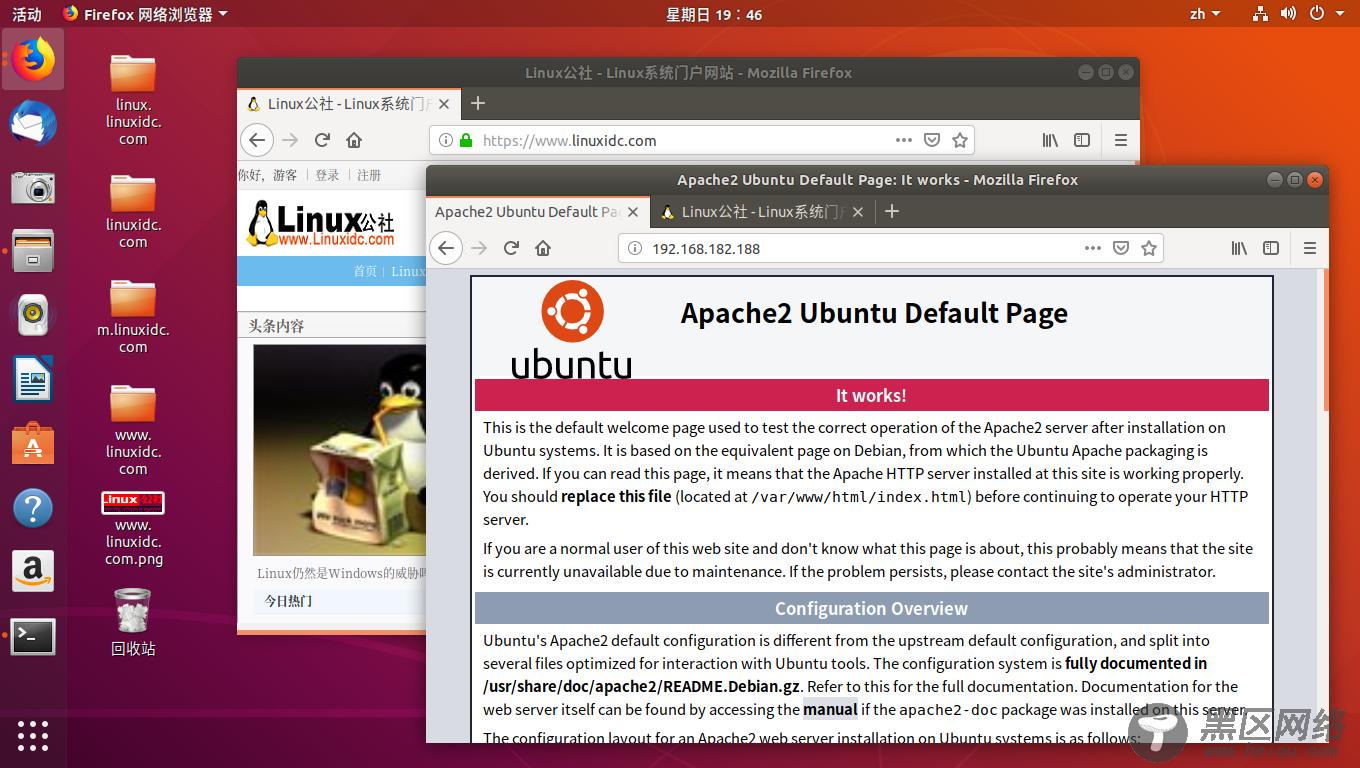Open the Help icon in dock
The width and height of the screenshot is (1360, 768).
coord(33,508)
